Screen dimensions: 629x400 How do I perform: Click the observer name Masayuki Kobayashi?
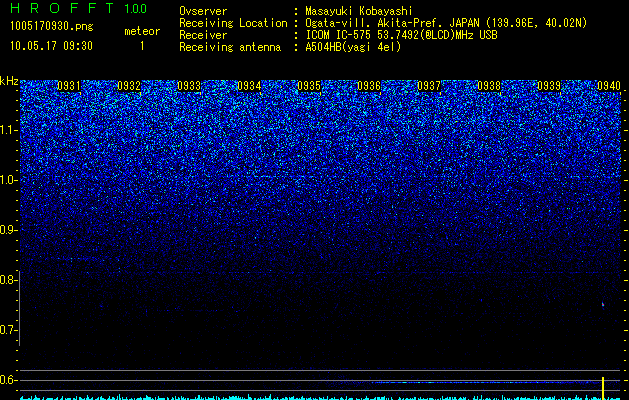359,11
